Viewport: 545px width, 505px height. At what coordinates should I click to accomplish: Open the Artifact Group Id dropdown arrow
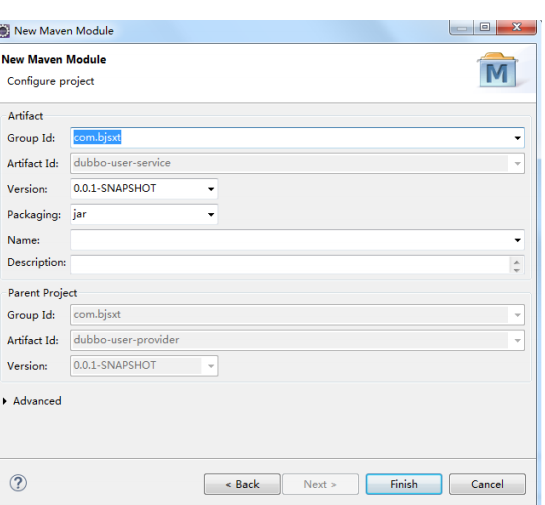[517, 138]
